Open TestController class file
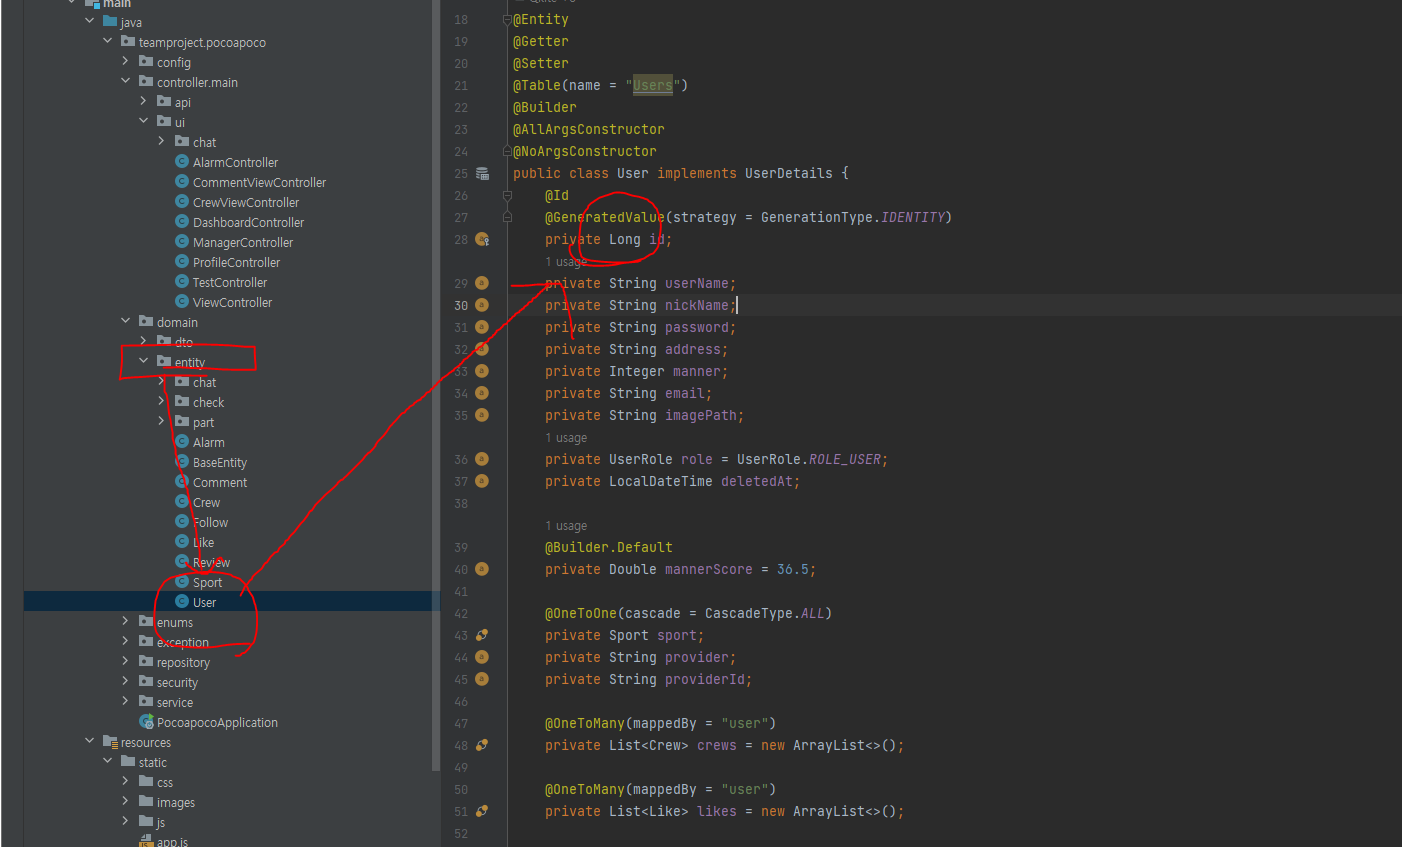1402x847 pixels. point(230,282)
